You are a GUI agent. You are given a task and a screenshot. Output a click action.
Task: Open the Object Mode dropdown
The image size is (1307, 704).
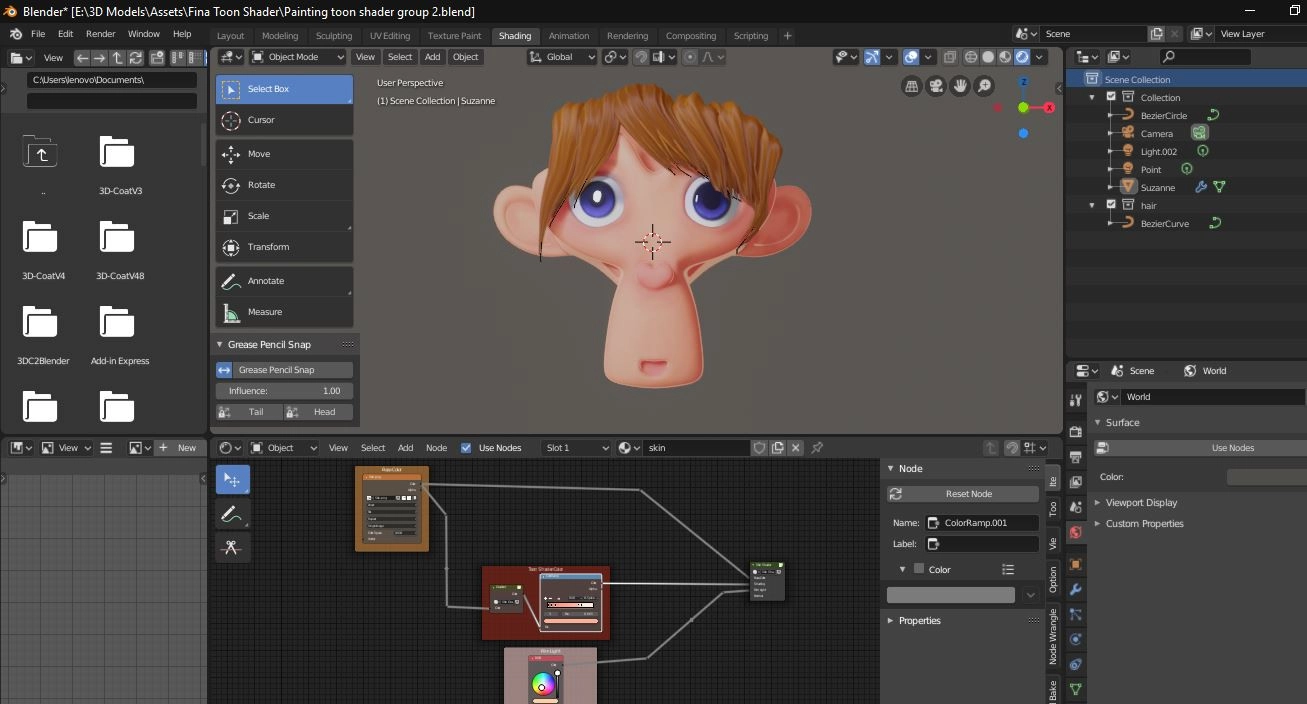tap(298, 57)
